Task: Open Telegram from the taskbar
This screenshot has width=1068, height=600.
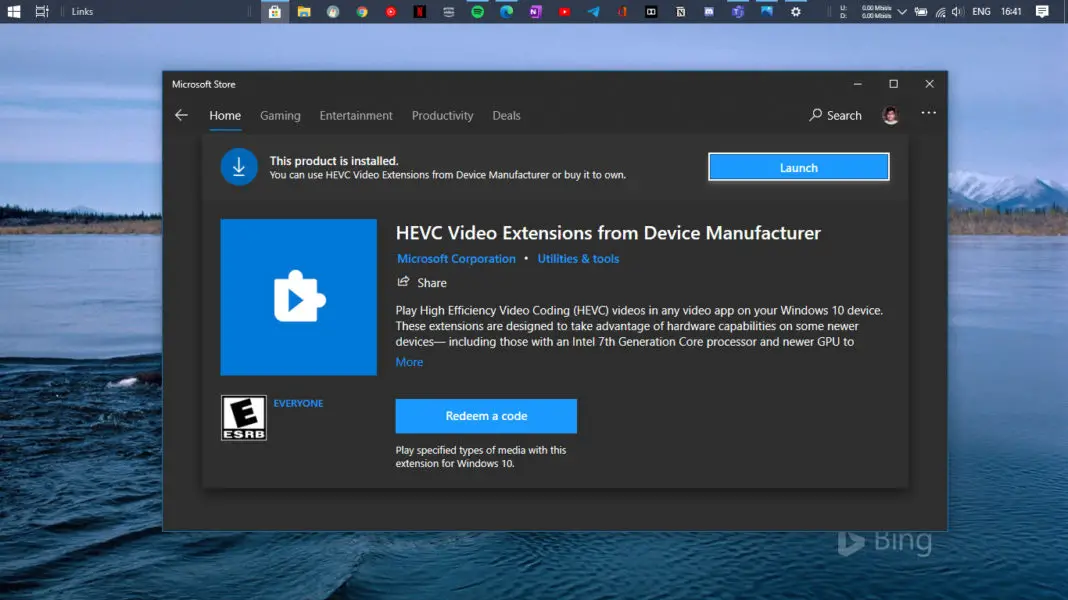Action: tap(594, 11)
